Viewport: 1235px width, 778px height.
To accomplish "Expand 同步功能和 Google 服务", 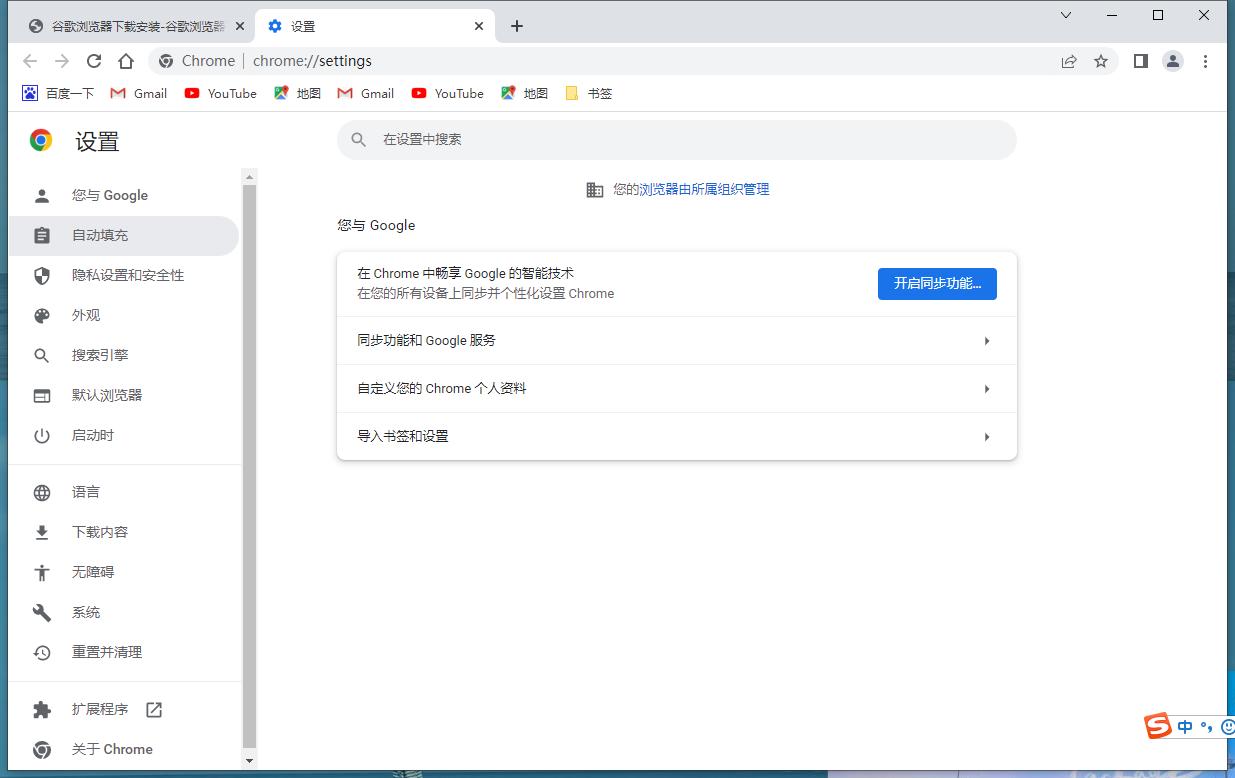I will pyautogui.click(x=676, y=341).
